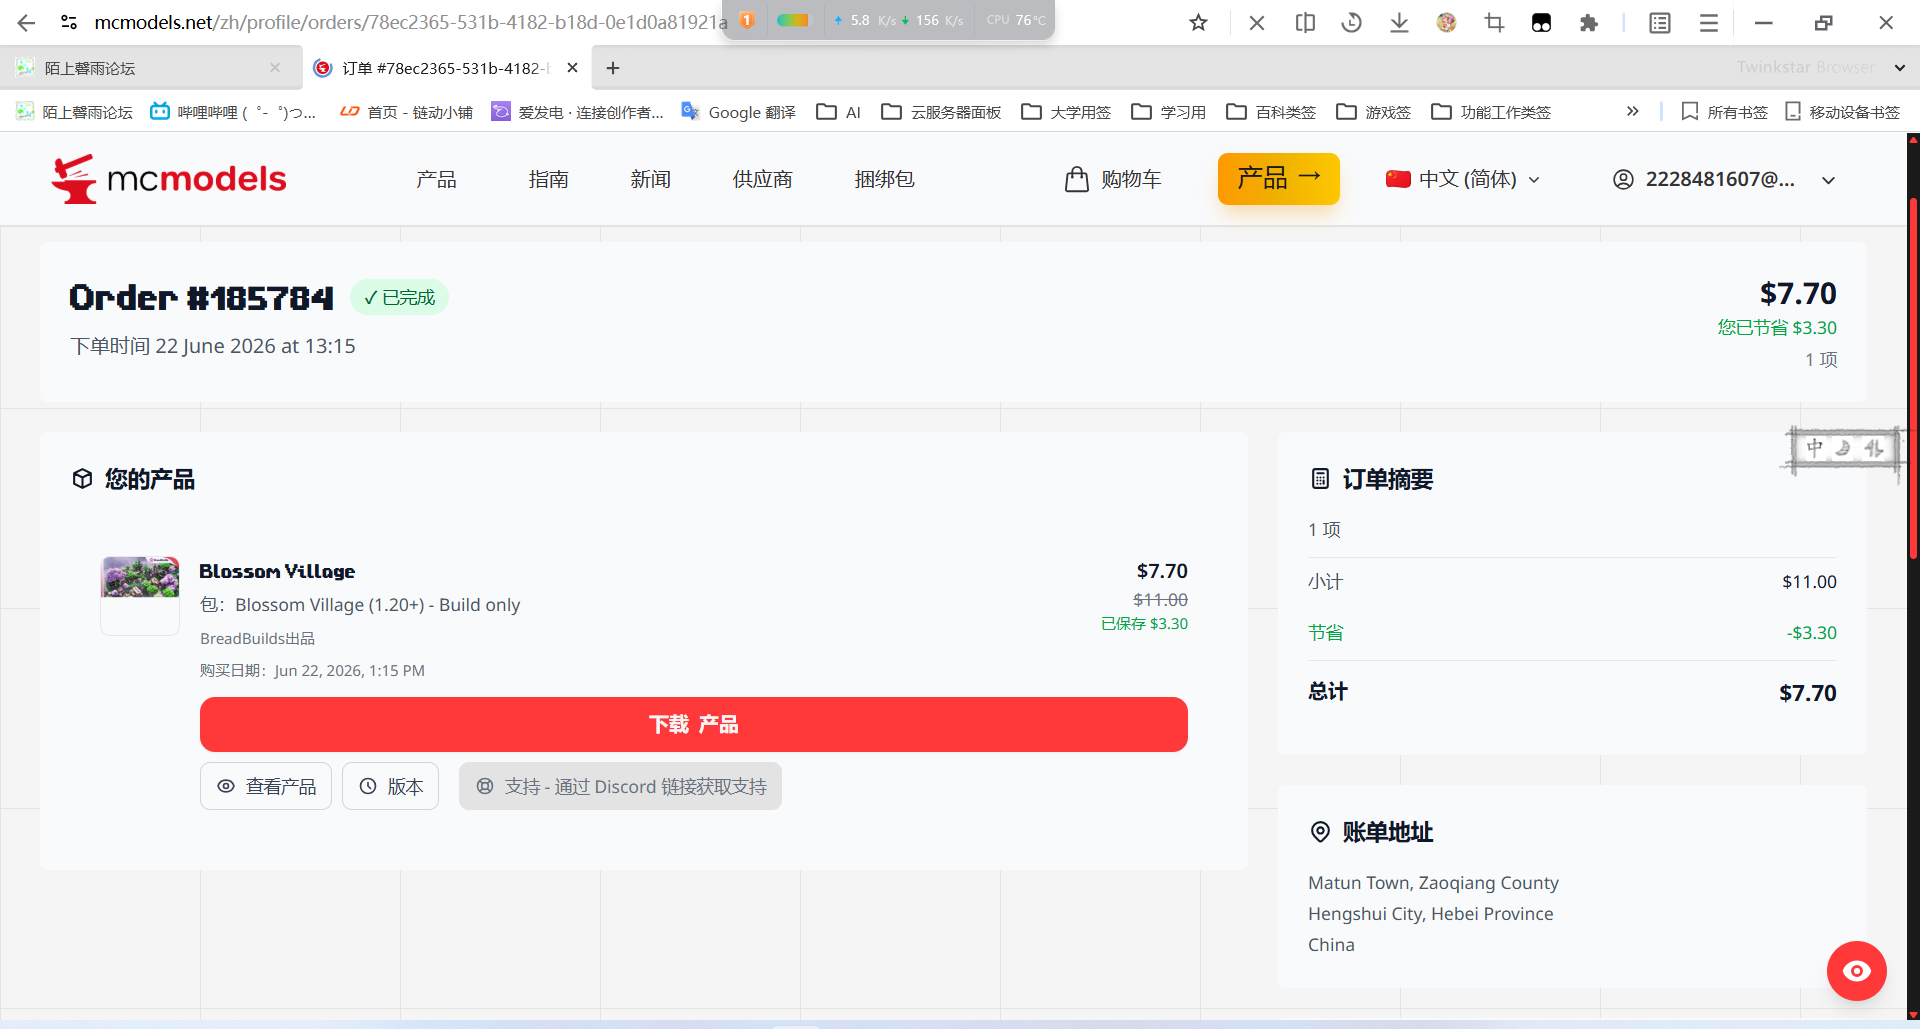1920x1029 pixels.
Task: Click the browser back arrow
Action: tap(26, 22)
